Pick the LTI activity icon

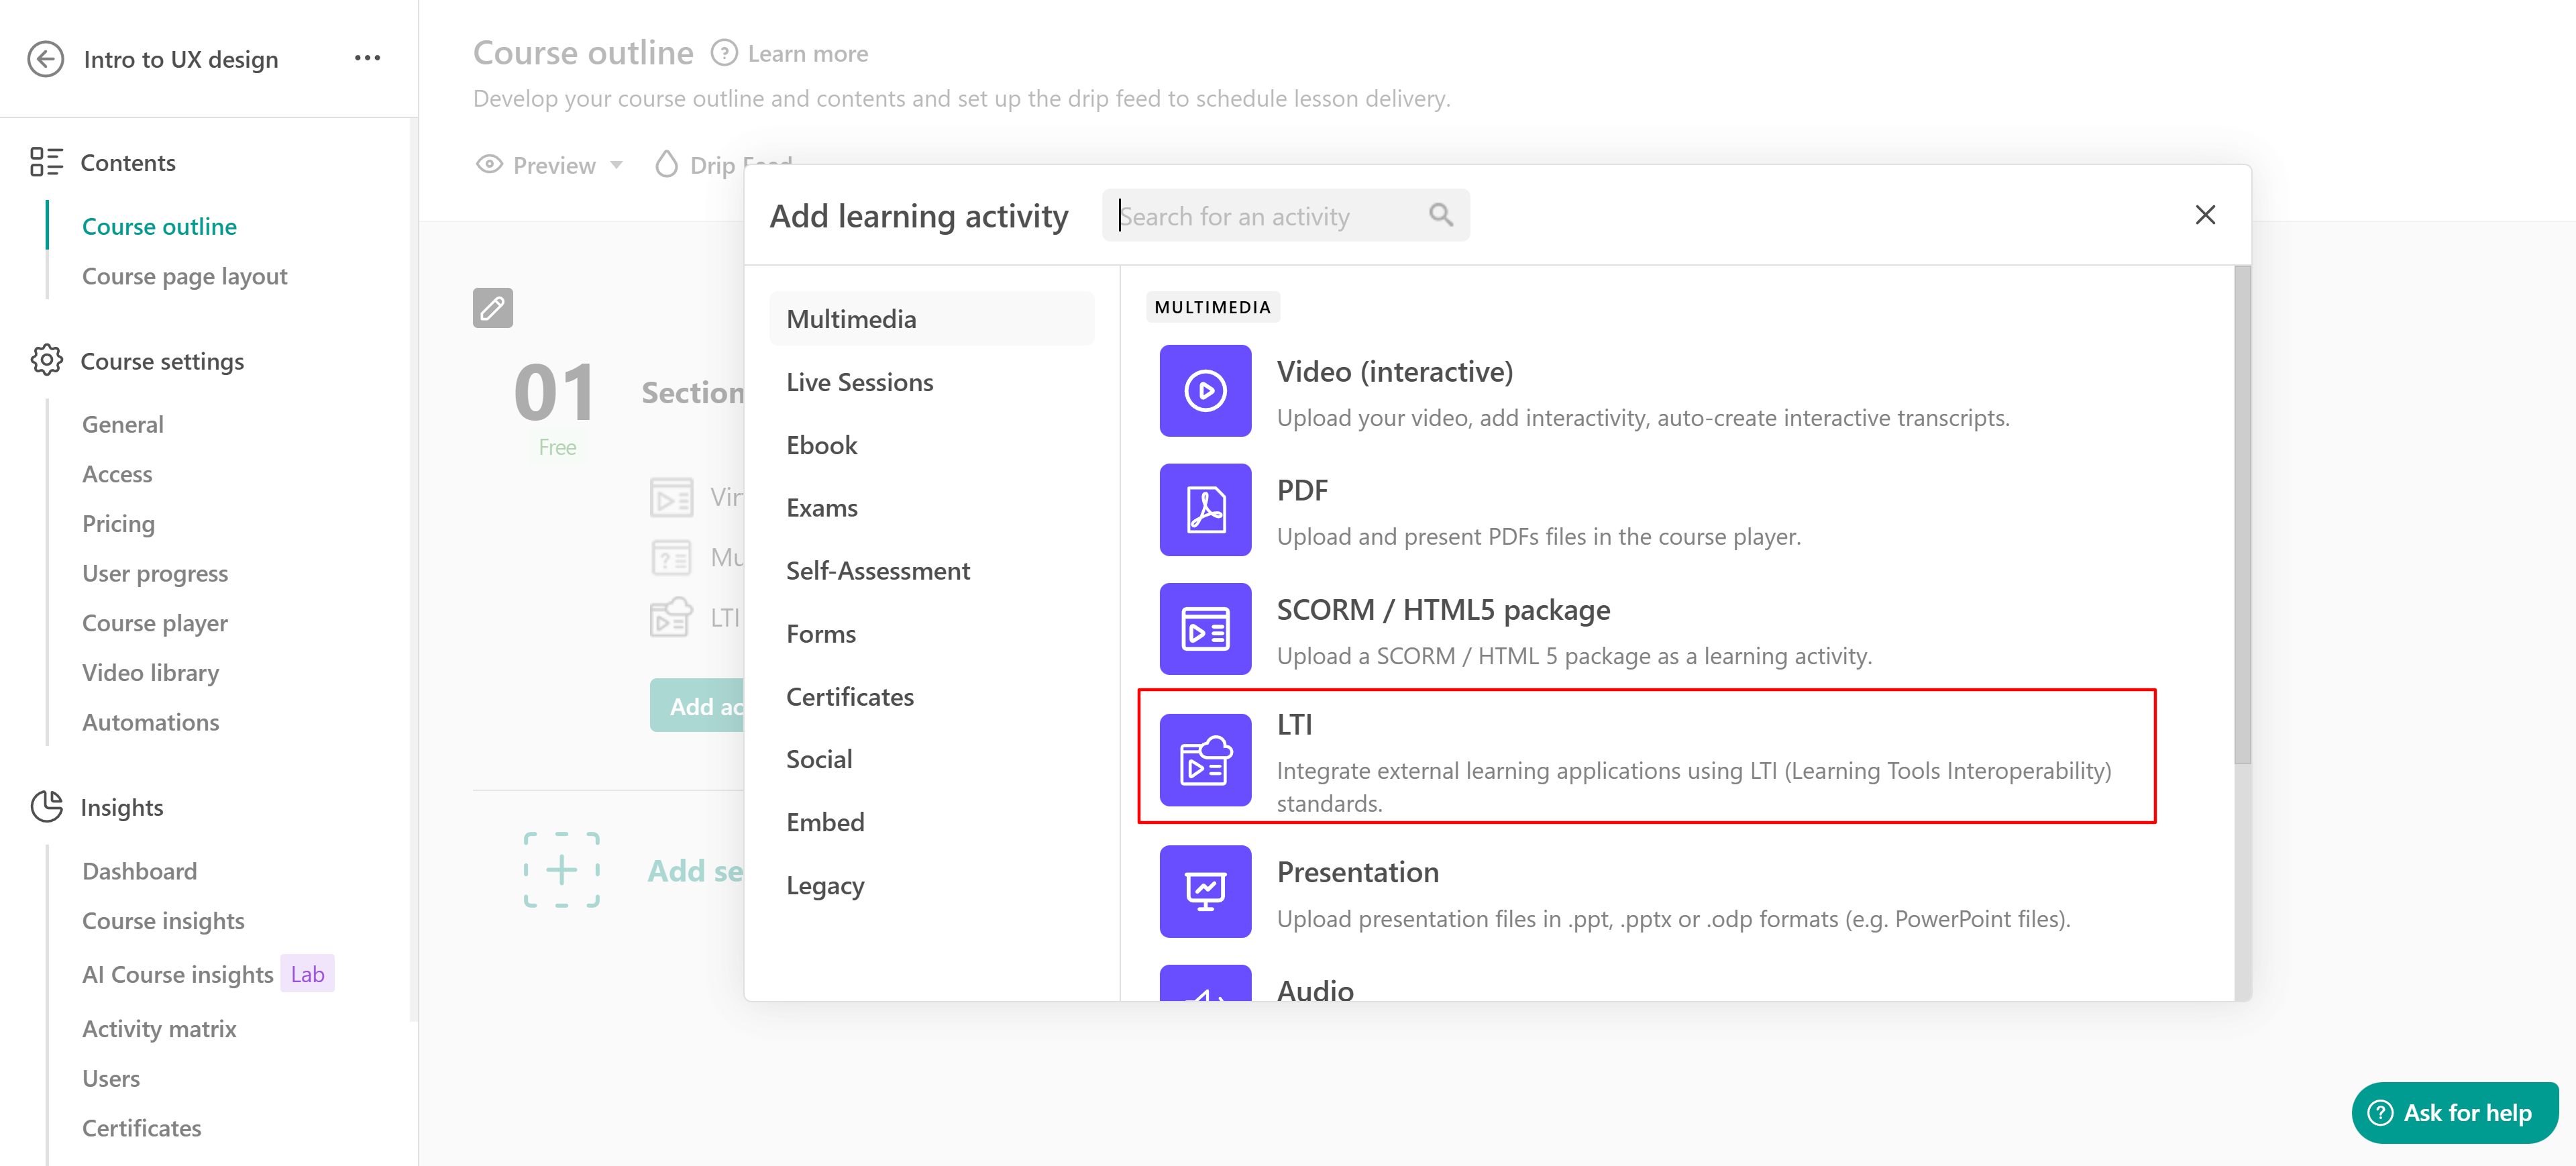[1205, 760]
